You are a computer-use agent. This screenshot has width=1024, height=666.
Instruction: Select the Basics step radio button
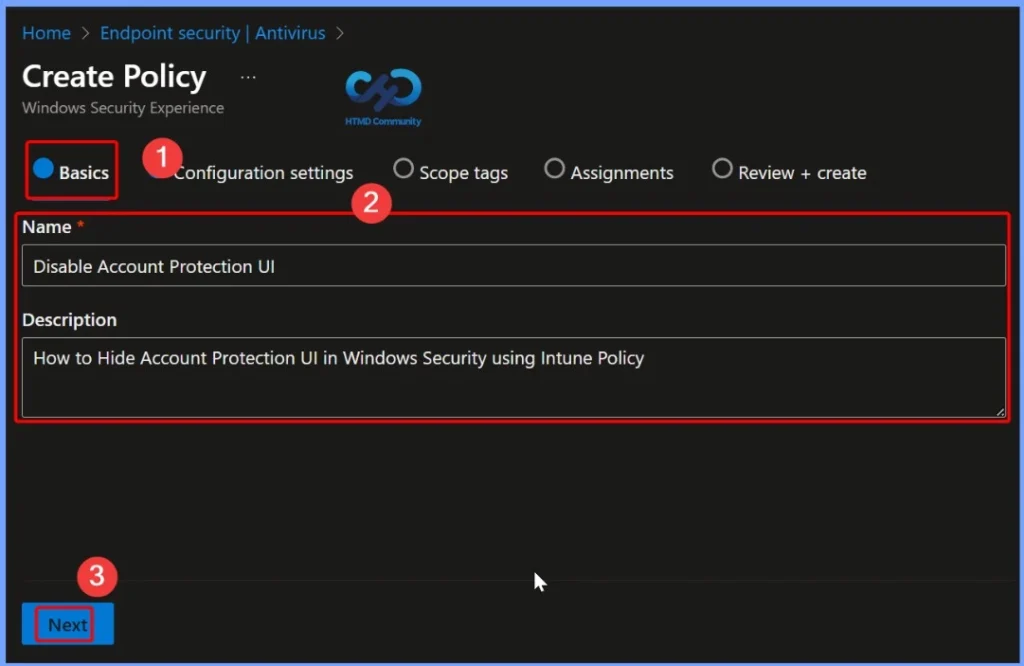coord(42,169)
